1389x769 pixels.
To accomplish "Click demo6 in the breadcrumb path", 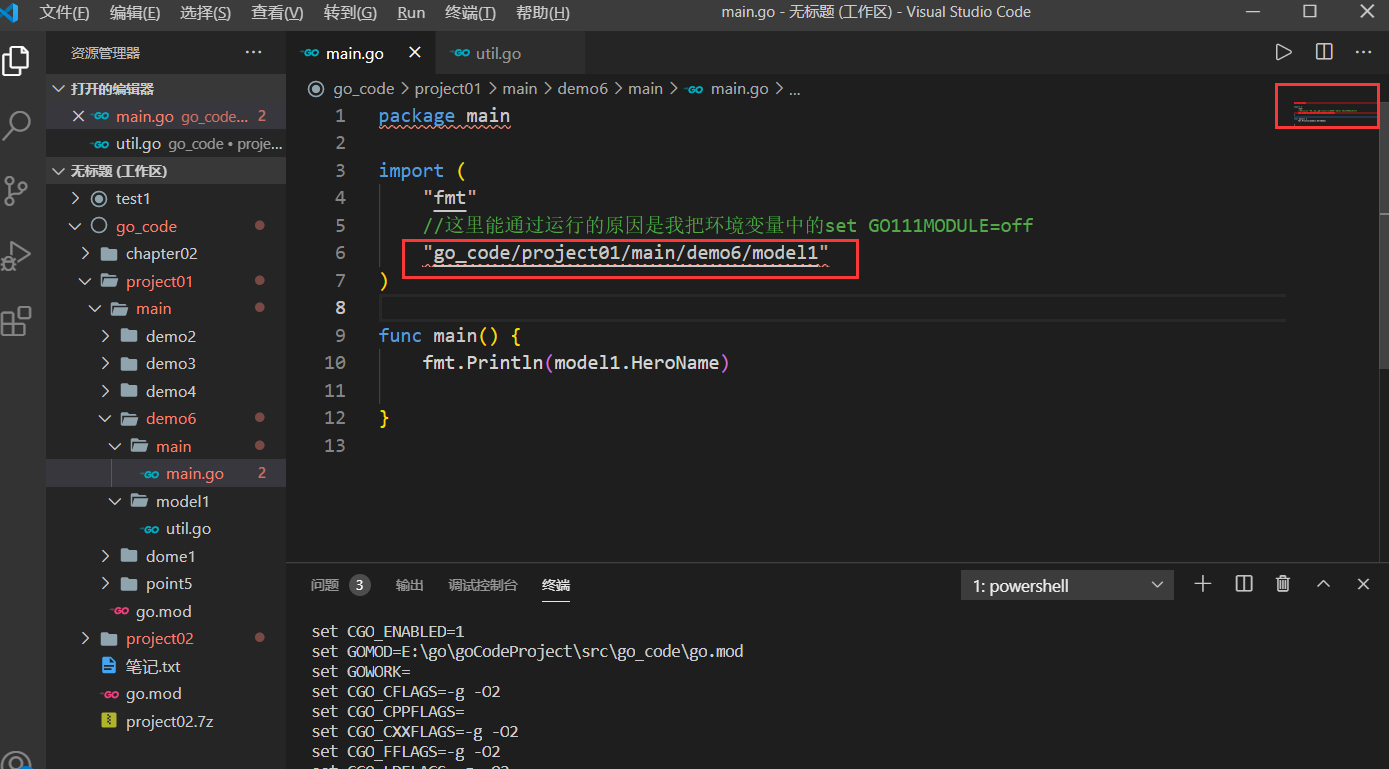I will tap(583, 89).
